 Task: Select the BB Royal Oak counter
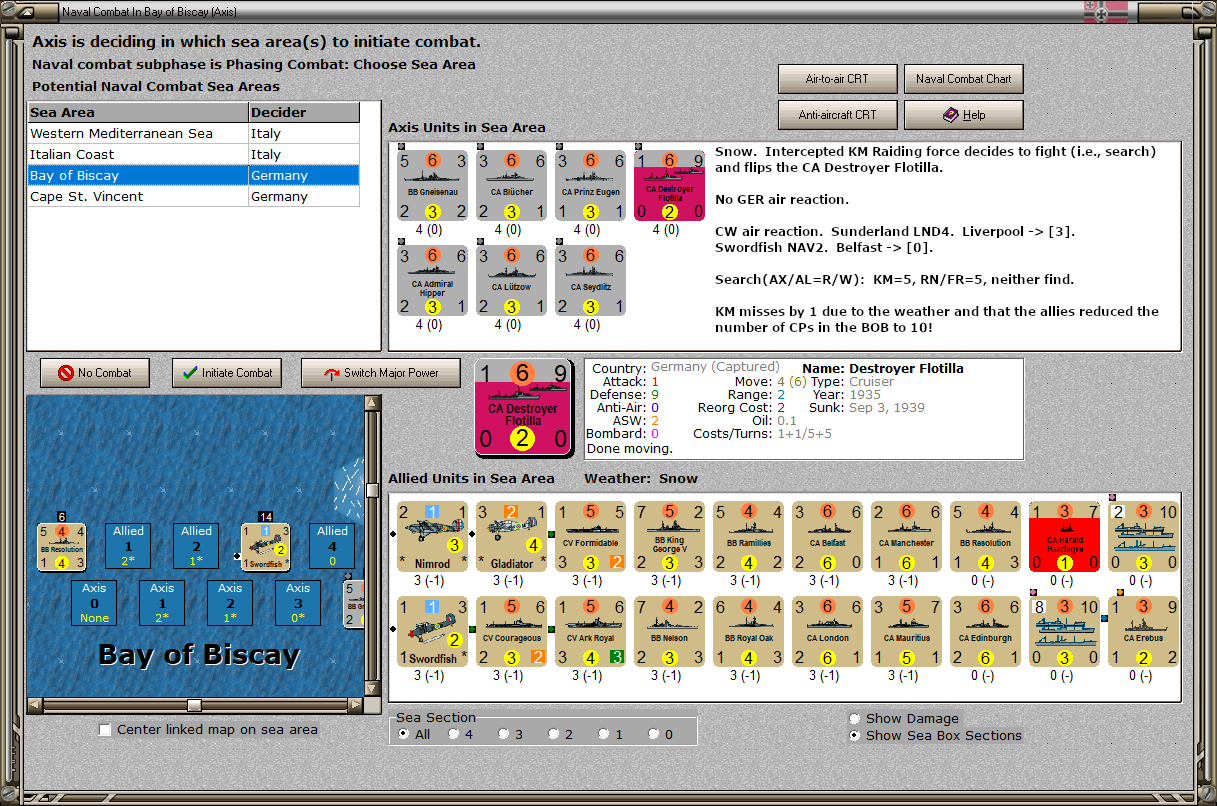click(749, 632)
